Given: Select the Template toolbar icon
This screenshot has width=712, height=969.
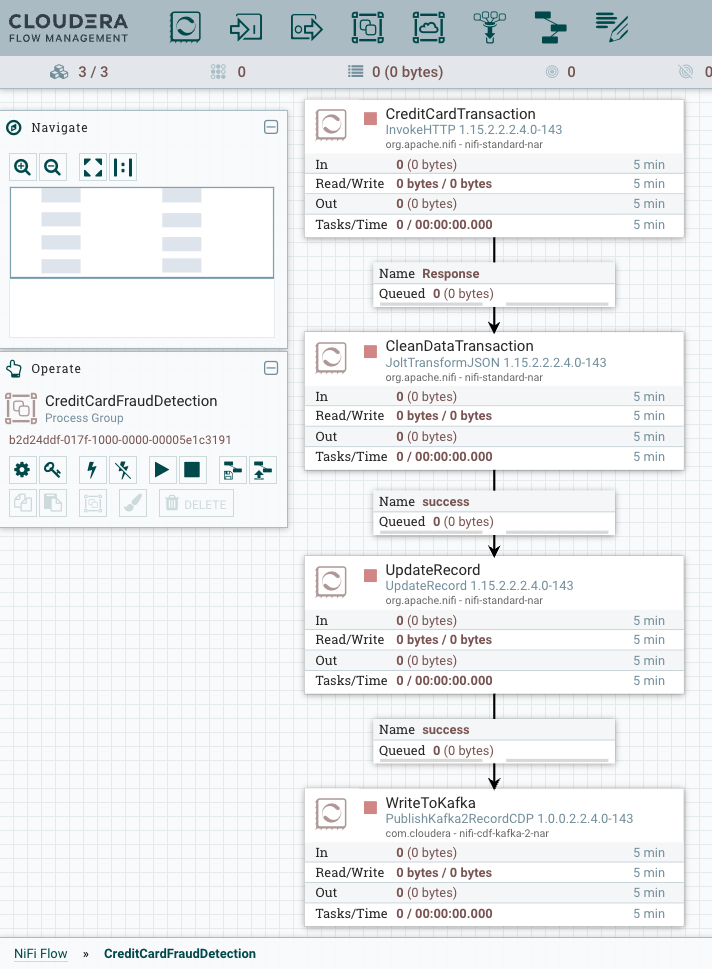Looking at the screenshot, I should pos(550,28).
